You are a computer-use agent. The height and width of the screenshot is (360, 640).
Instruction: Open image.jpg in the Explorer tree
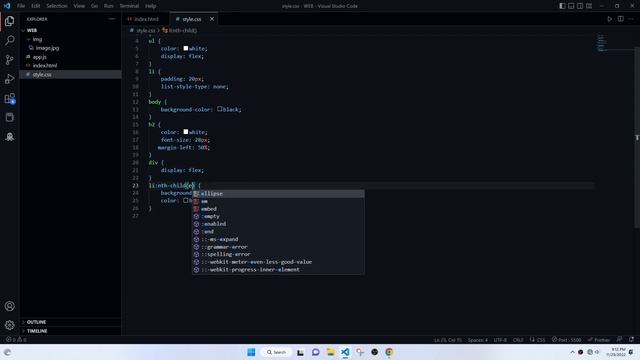click(70, 48)
